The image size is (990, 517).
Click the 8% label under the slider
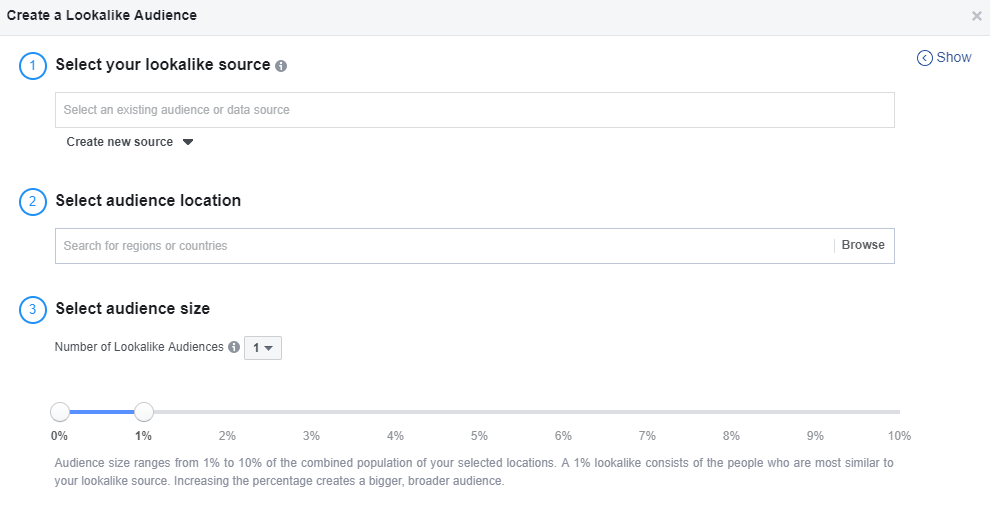pos(731,436)
